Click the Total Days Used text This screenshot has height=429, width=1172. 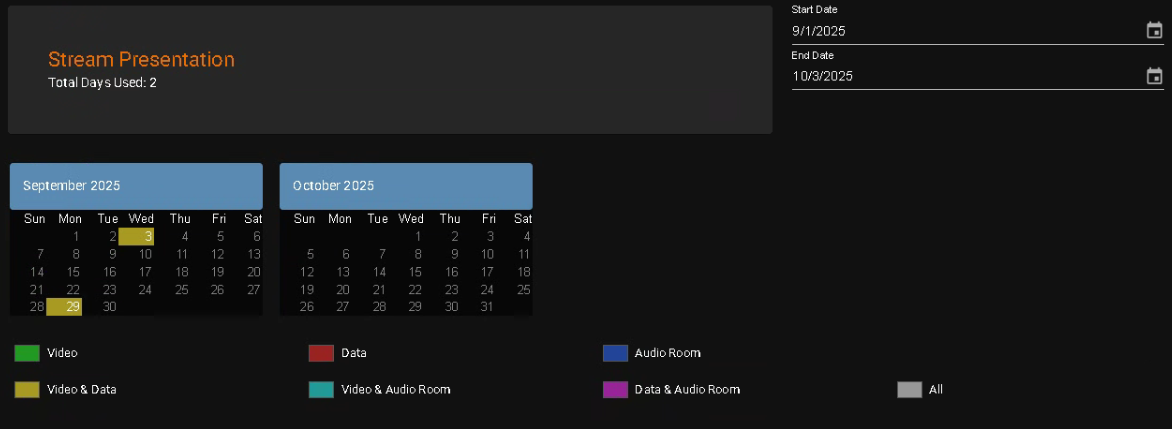point(102,83)
